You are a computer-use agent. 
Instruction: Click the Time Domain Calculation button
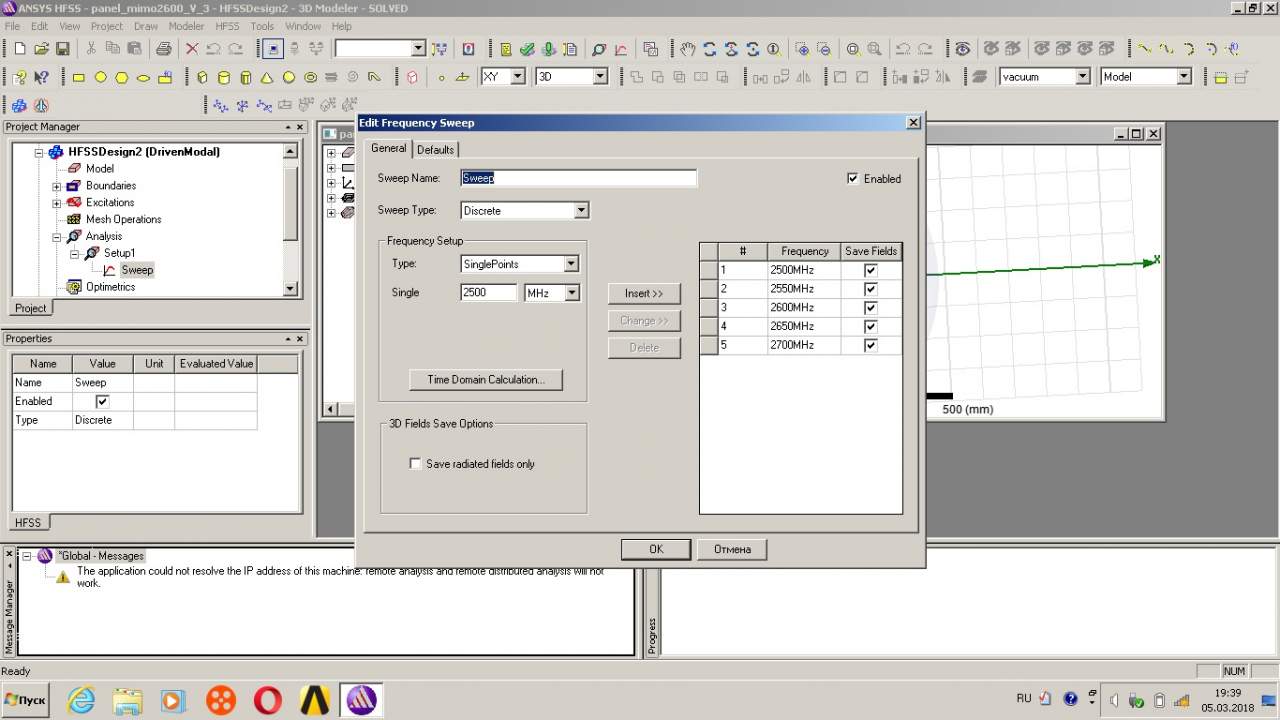[x=485, y=380]
